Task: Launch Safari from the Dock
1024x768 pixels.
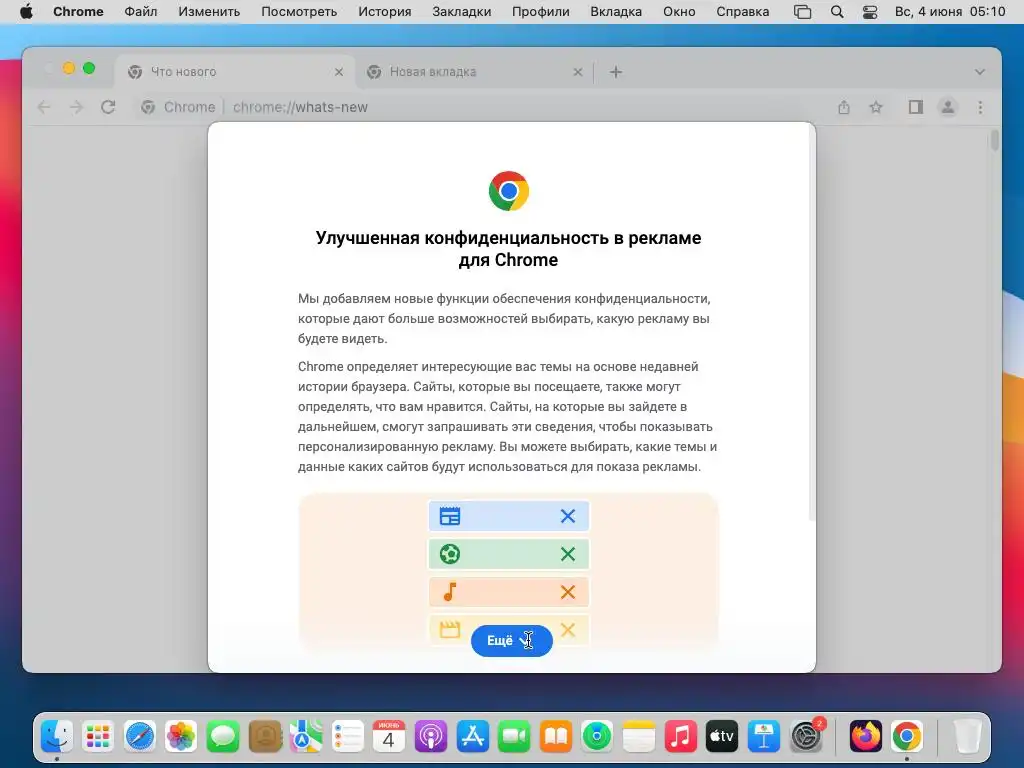Action: [x=140, y=737]
